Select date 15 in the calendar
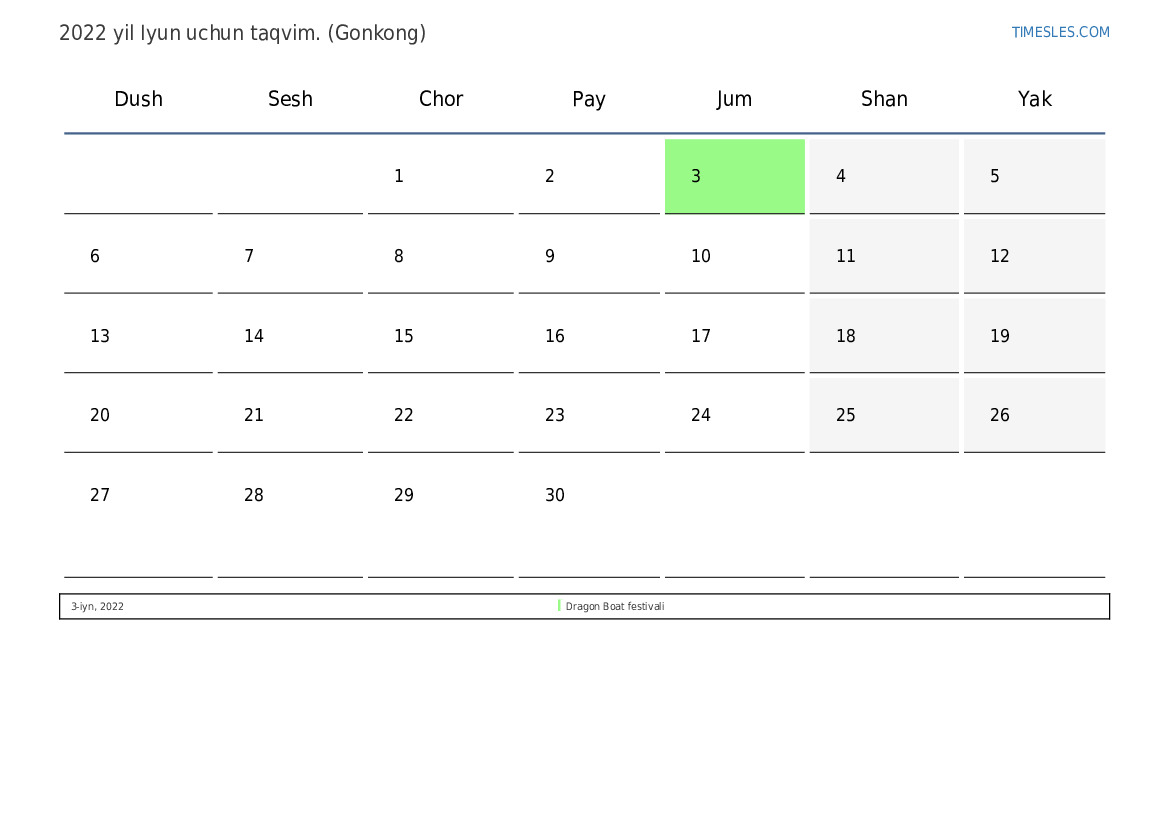This screenshot has width=1169, height=827. (x=441, y=336)
